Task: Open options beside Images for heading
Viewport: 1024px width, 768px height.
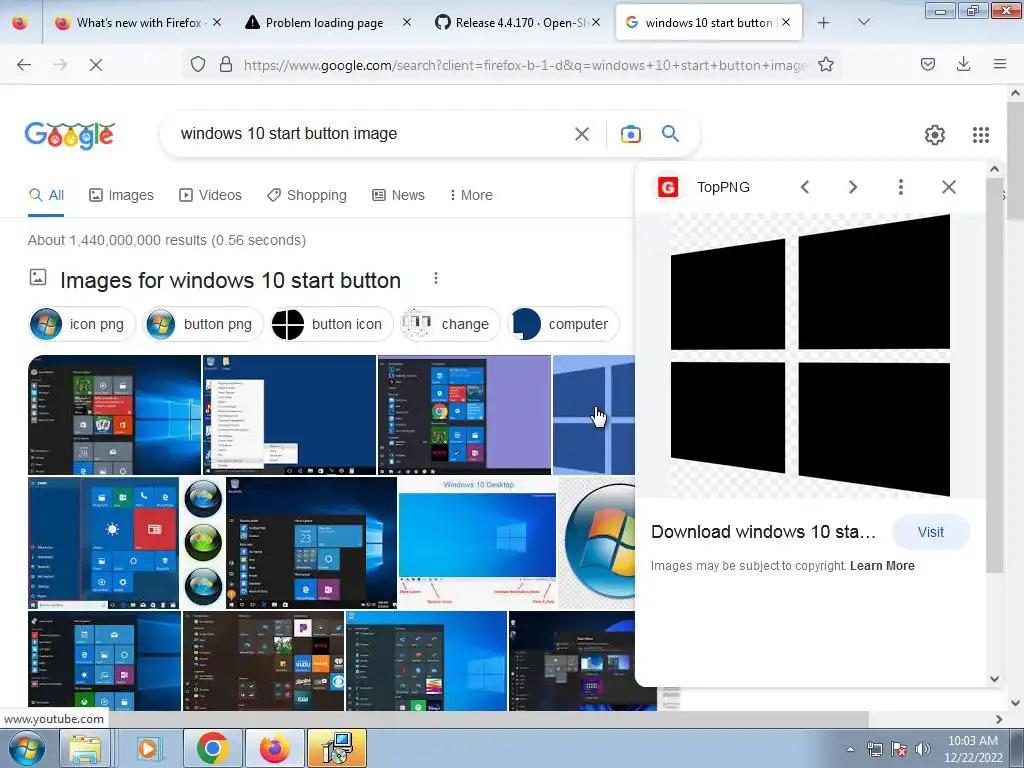Action: coord(436,279)
